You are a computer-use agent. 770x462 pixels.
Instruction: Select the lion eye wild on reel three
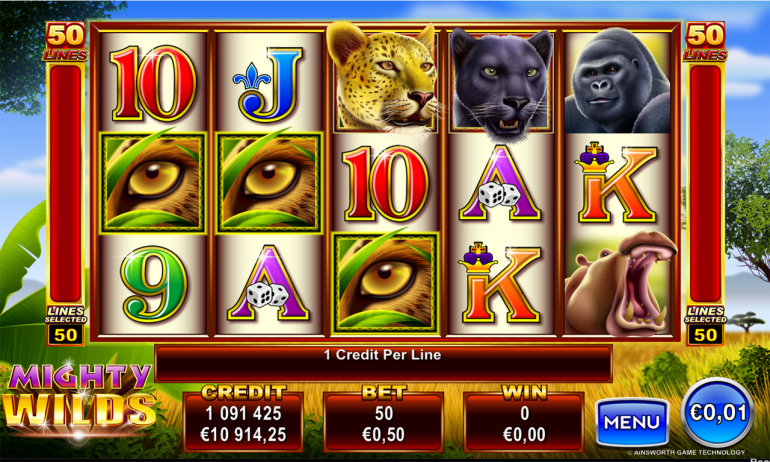(385, 283)
